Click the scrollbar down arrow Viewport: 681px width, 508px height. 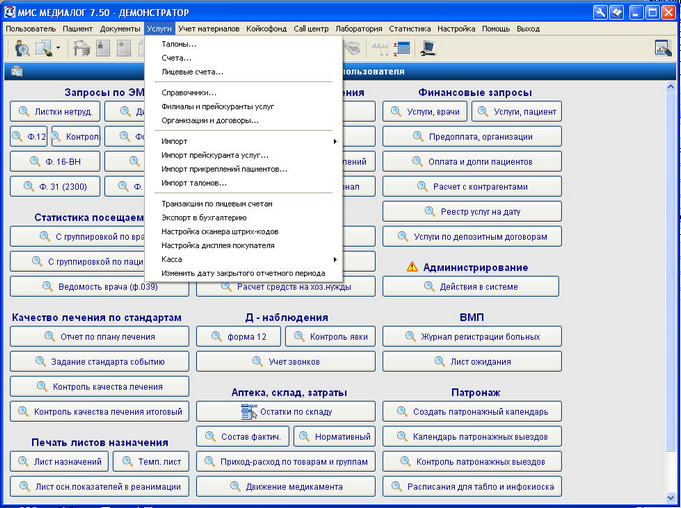click(670, 498)
